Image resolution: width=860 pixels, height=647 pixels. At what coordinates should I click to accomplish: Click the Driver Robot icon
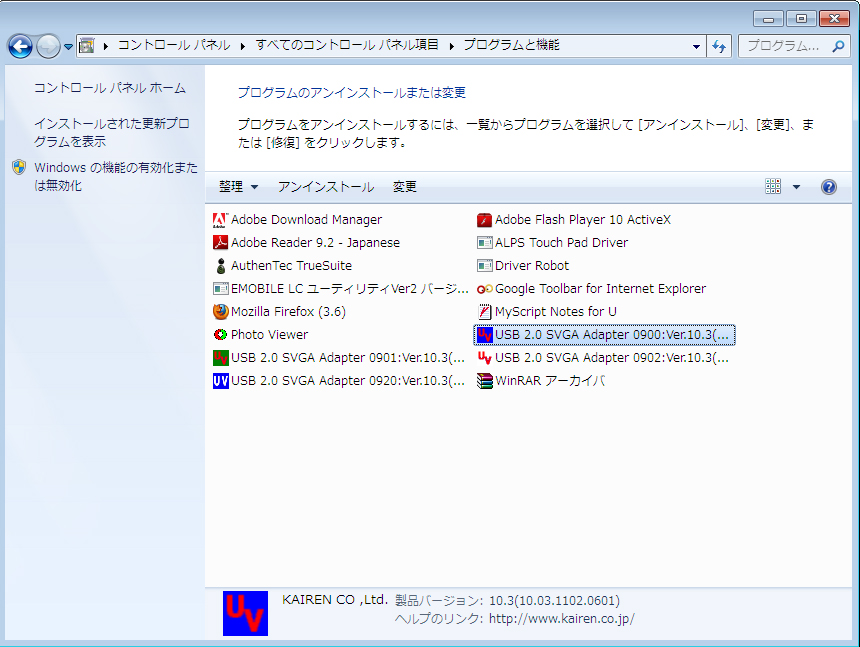click(484, 266)
